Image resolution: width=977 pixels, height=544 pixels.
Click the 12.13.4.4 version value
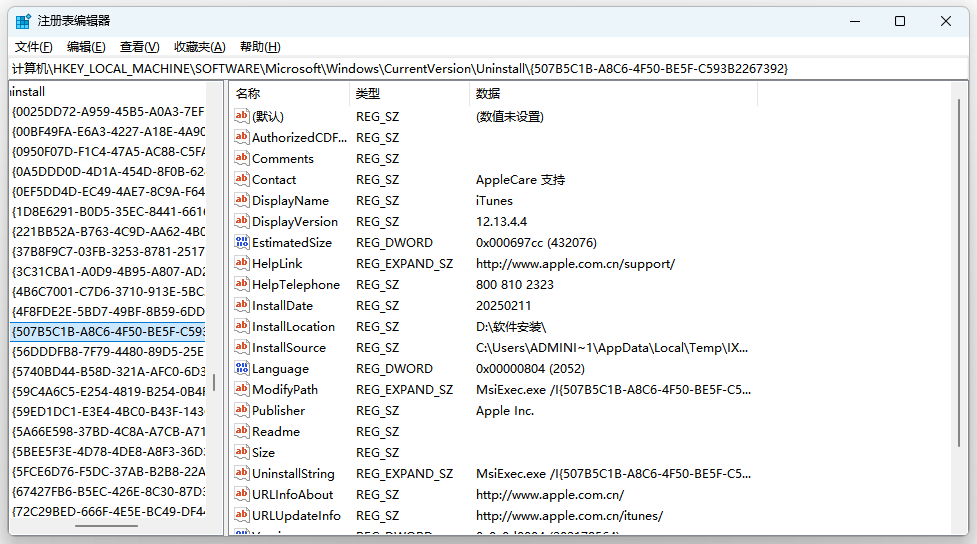click(x=501, y=222)
